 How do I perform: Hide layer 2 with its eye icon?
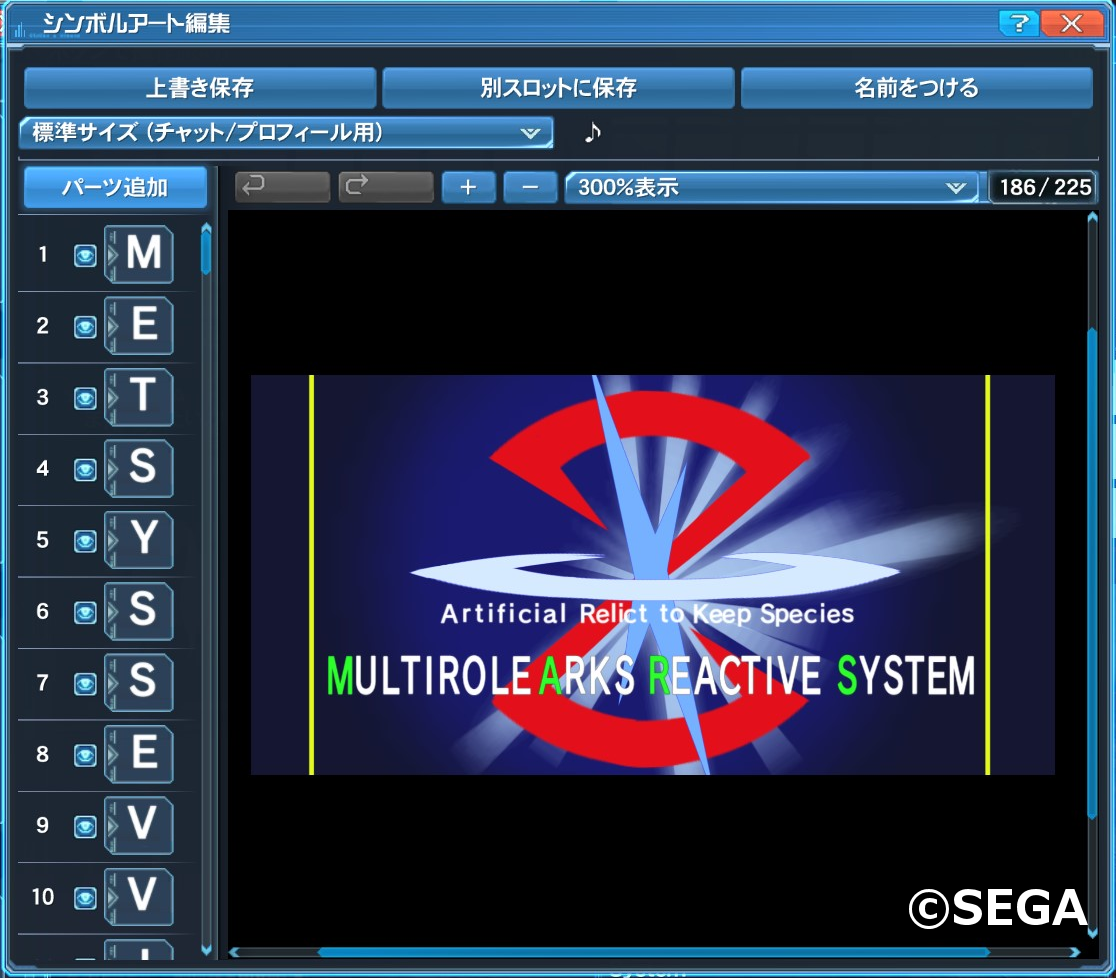pos(85,327)
